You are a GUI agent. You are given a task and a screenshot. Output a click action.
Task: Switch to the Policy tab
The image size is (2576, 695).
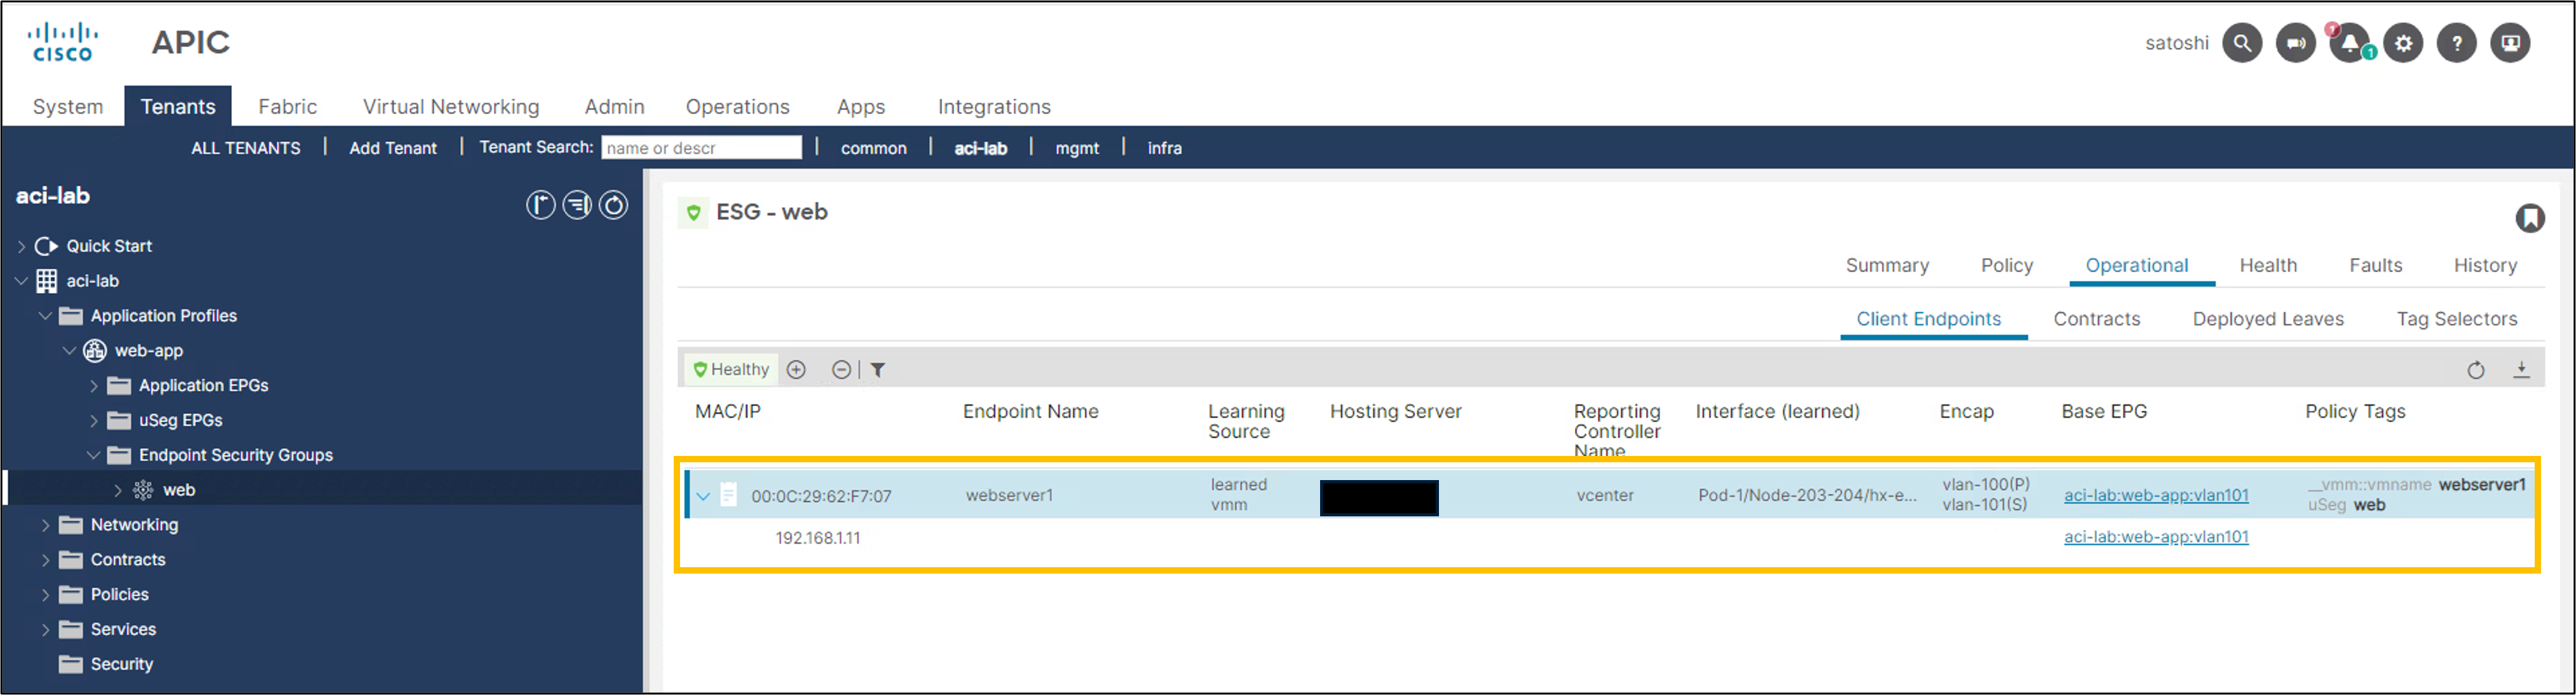[2007, 266]
